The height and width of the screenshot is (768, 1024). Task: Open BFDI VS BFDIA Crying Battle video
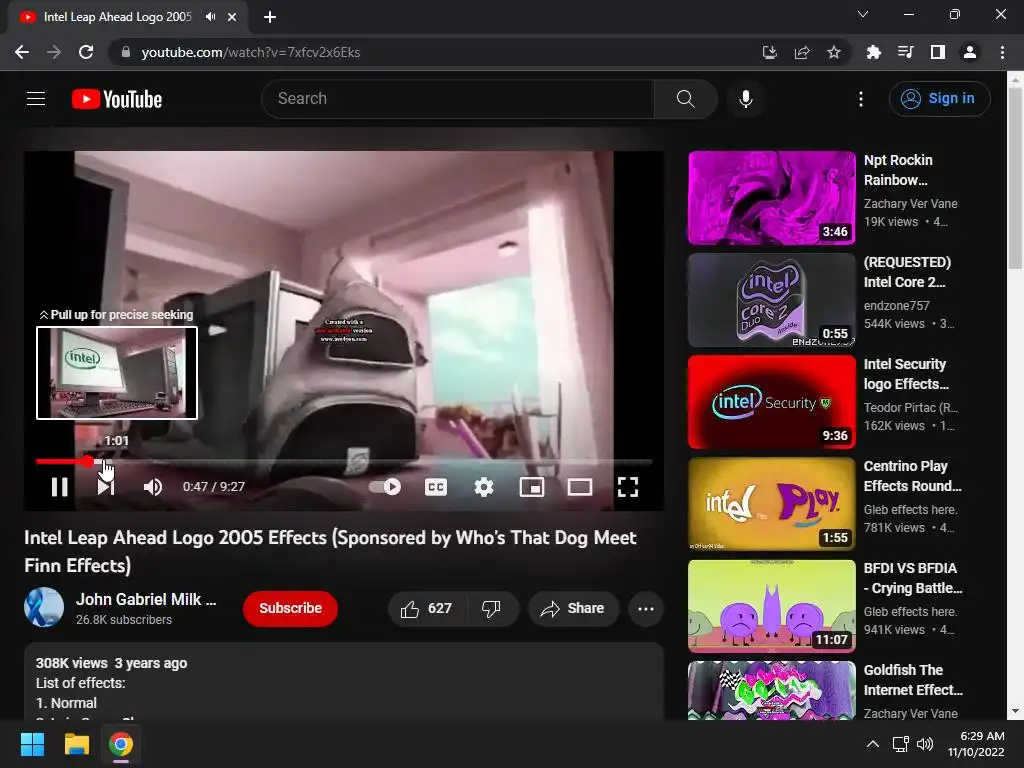coord(771,606)
